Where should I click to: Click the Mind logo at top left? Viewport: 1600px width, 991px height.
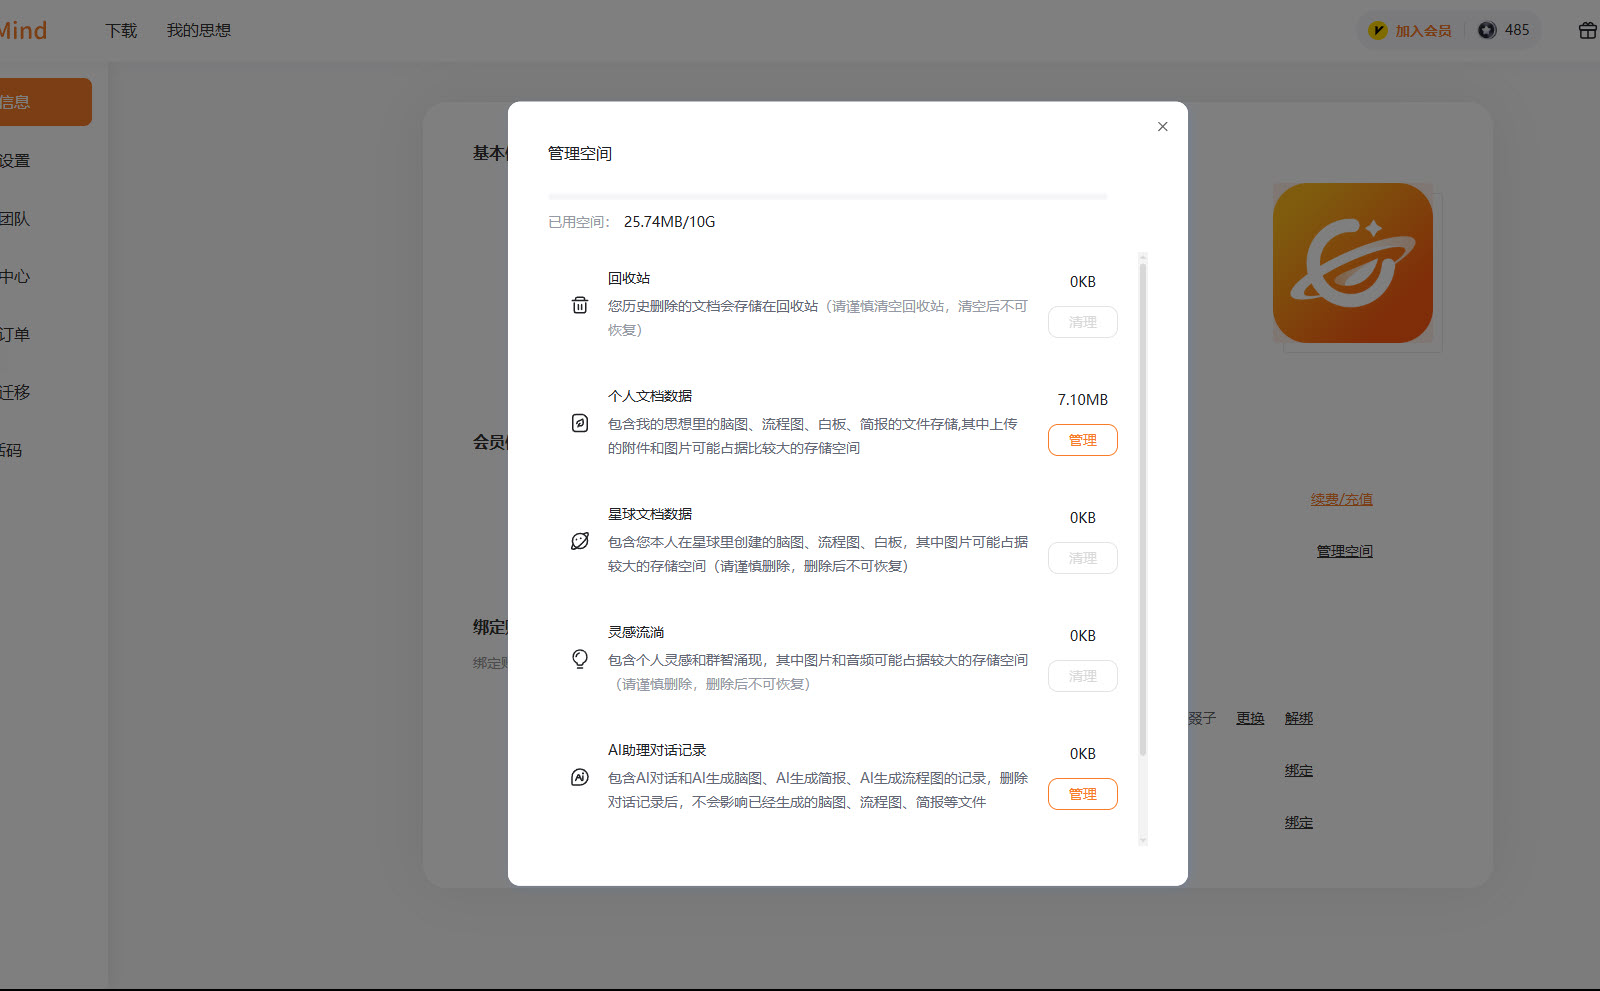pyautogui.click(x=23, y=31)
